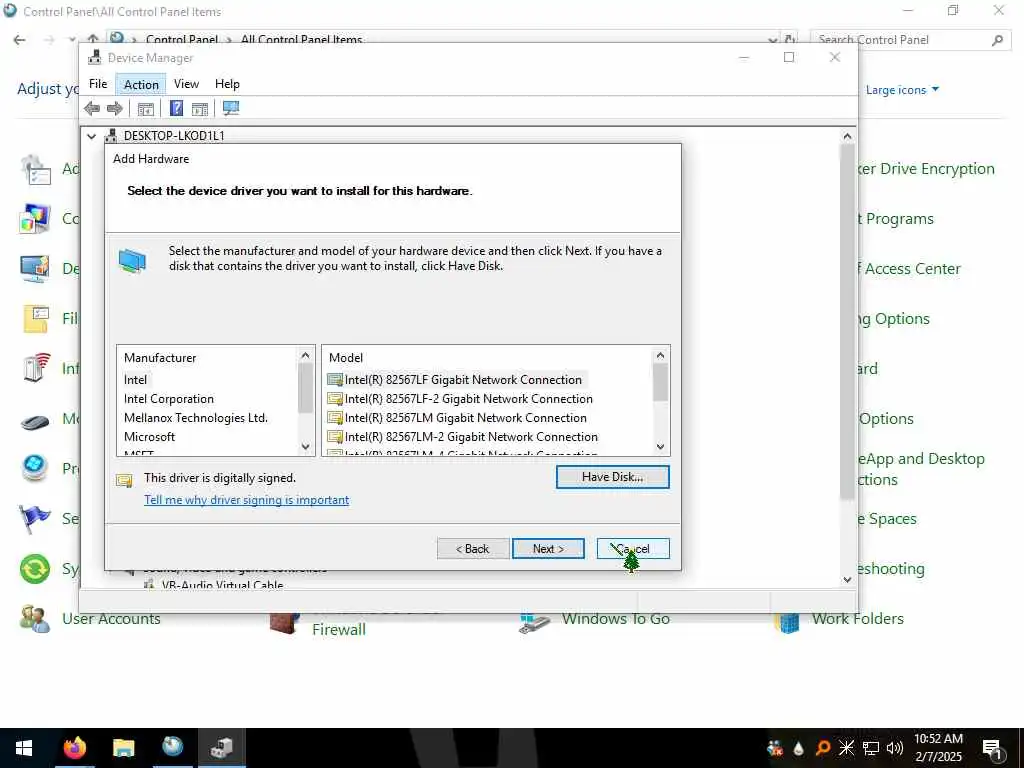Open the Action menu in Device Manager
The image size is (1024, 768).
click(x=141, y=84)
